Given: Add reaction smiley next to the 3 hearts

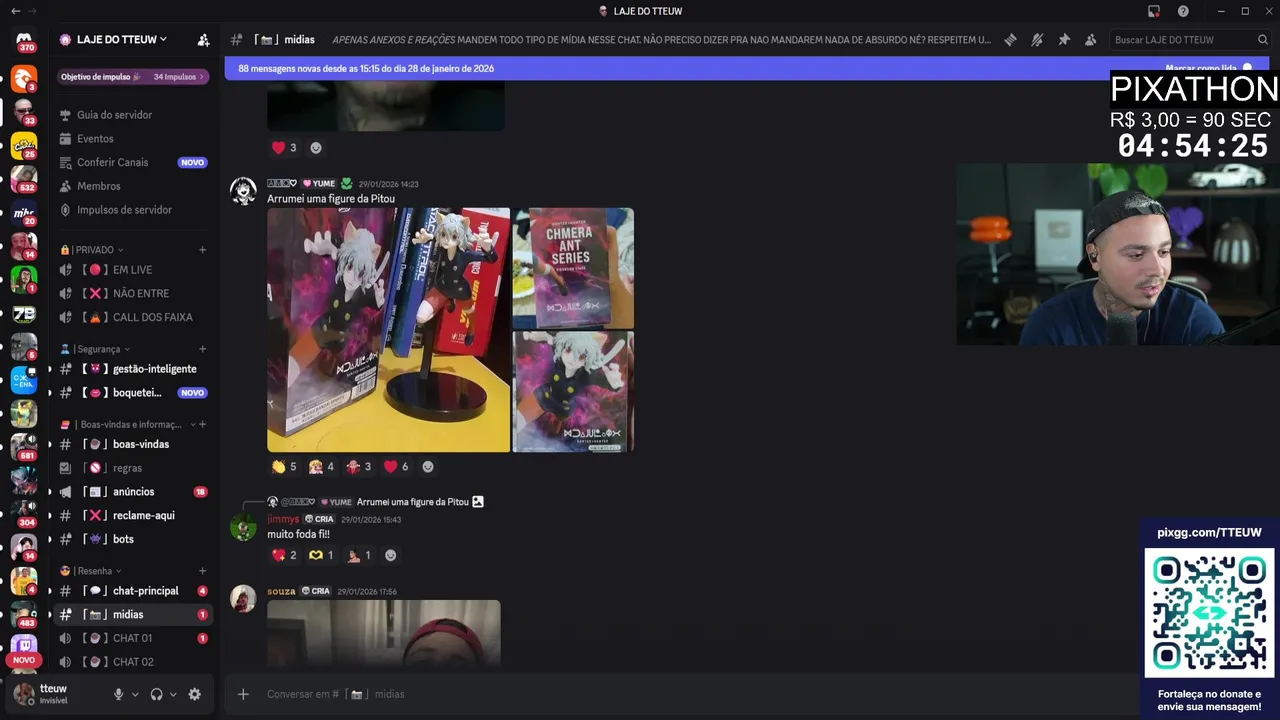Looking at the screenshot, I should pyautogui.click(x=316, y=148).
